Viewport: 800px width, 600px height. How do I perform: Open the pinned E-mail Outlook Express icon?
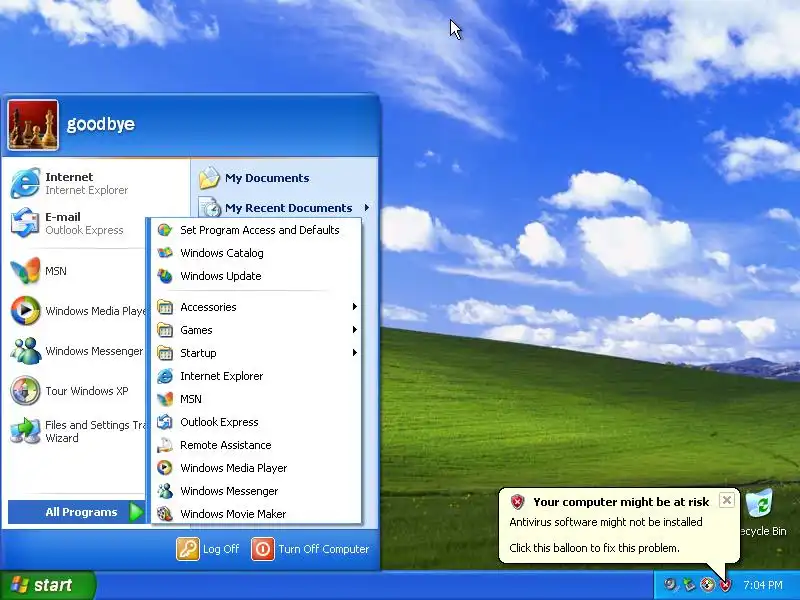click(x=25, y=223)
